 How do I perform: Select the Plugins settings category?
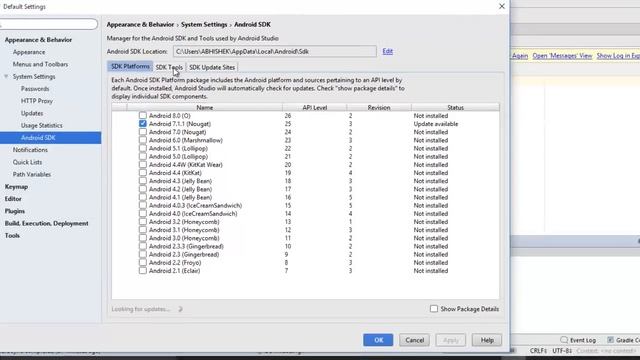15,211
